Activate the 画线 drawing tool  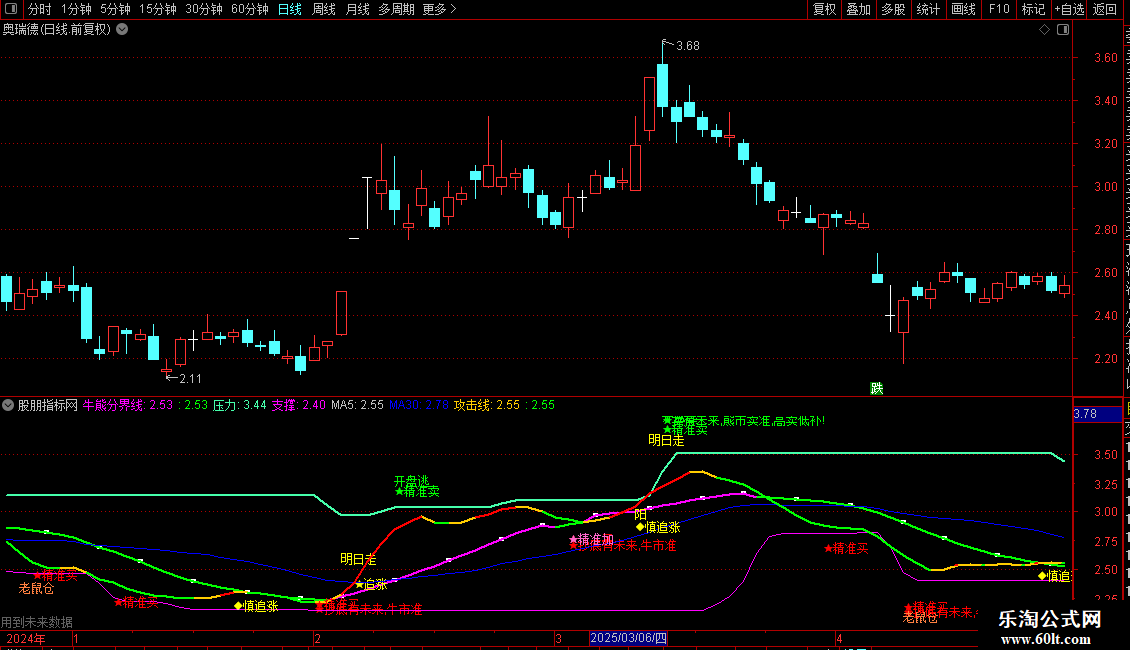pyautogui.click(x=964, y=9)
